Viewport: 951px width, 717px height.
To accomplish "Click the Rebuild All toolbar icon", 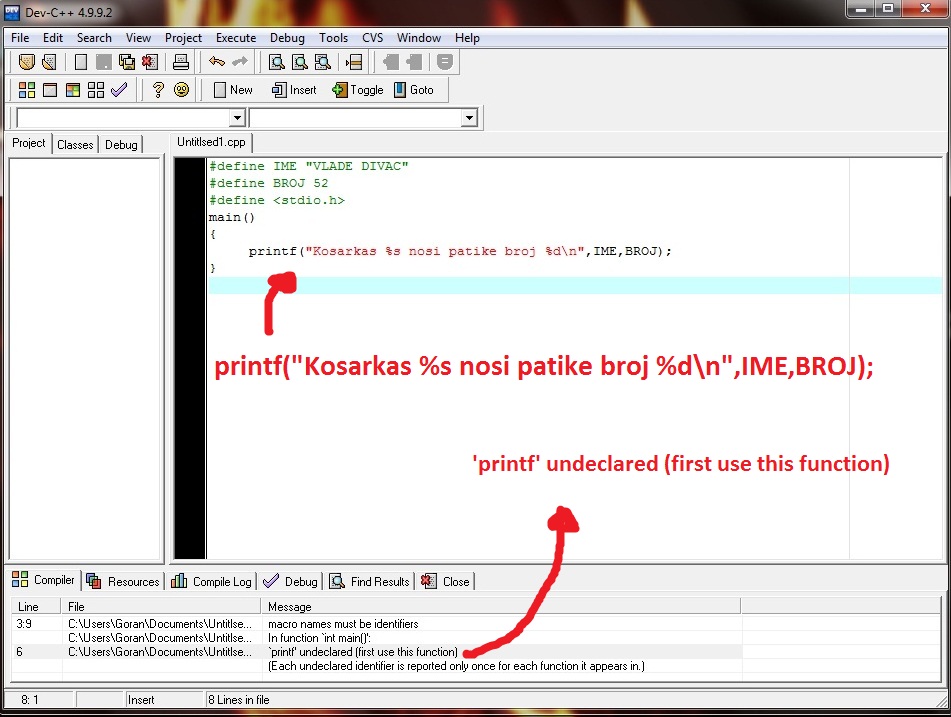I will (96, 90).
